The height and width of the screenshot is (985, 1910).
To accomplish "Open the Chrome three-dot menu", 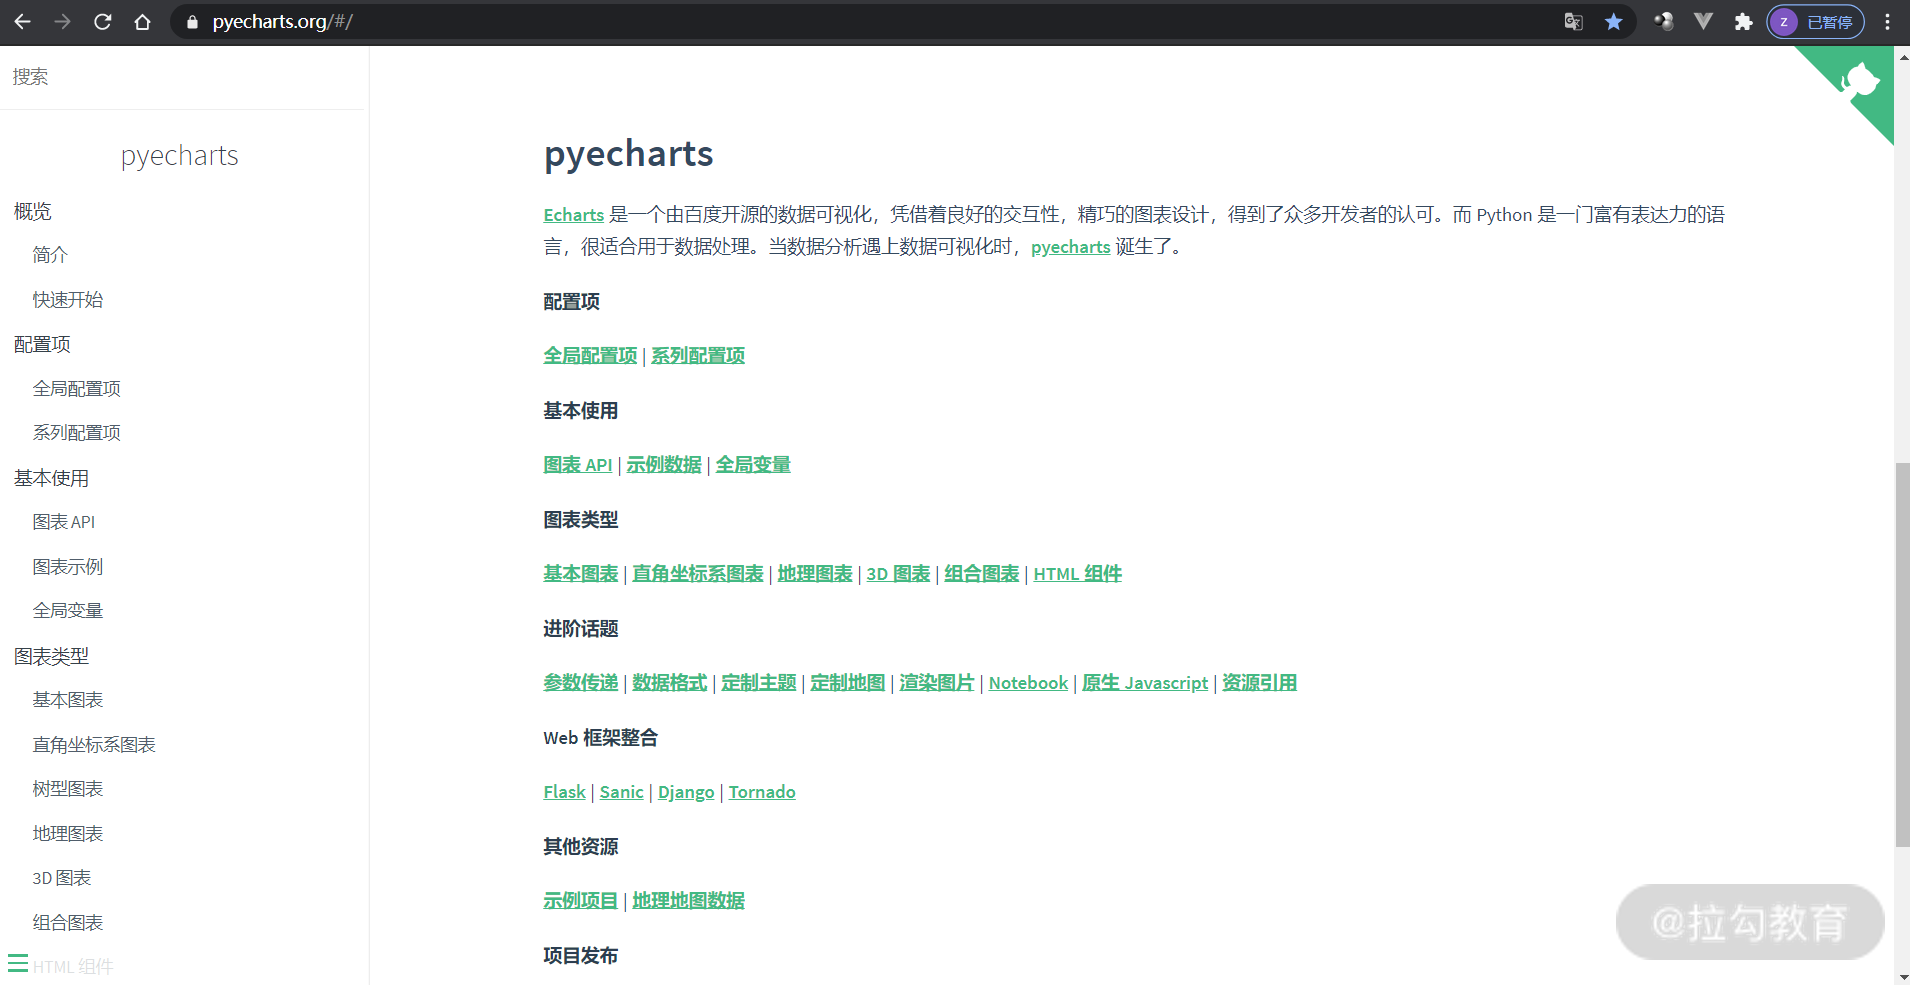I will click(x=1886, y=21).
